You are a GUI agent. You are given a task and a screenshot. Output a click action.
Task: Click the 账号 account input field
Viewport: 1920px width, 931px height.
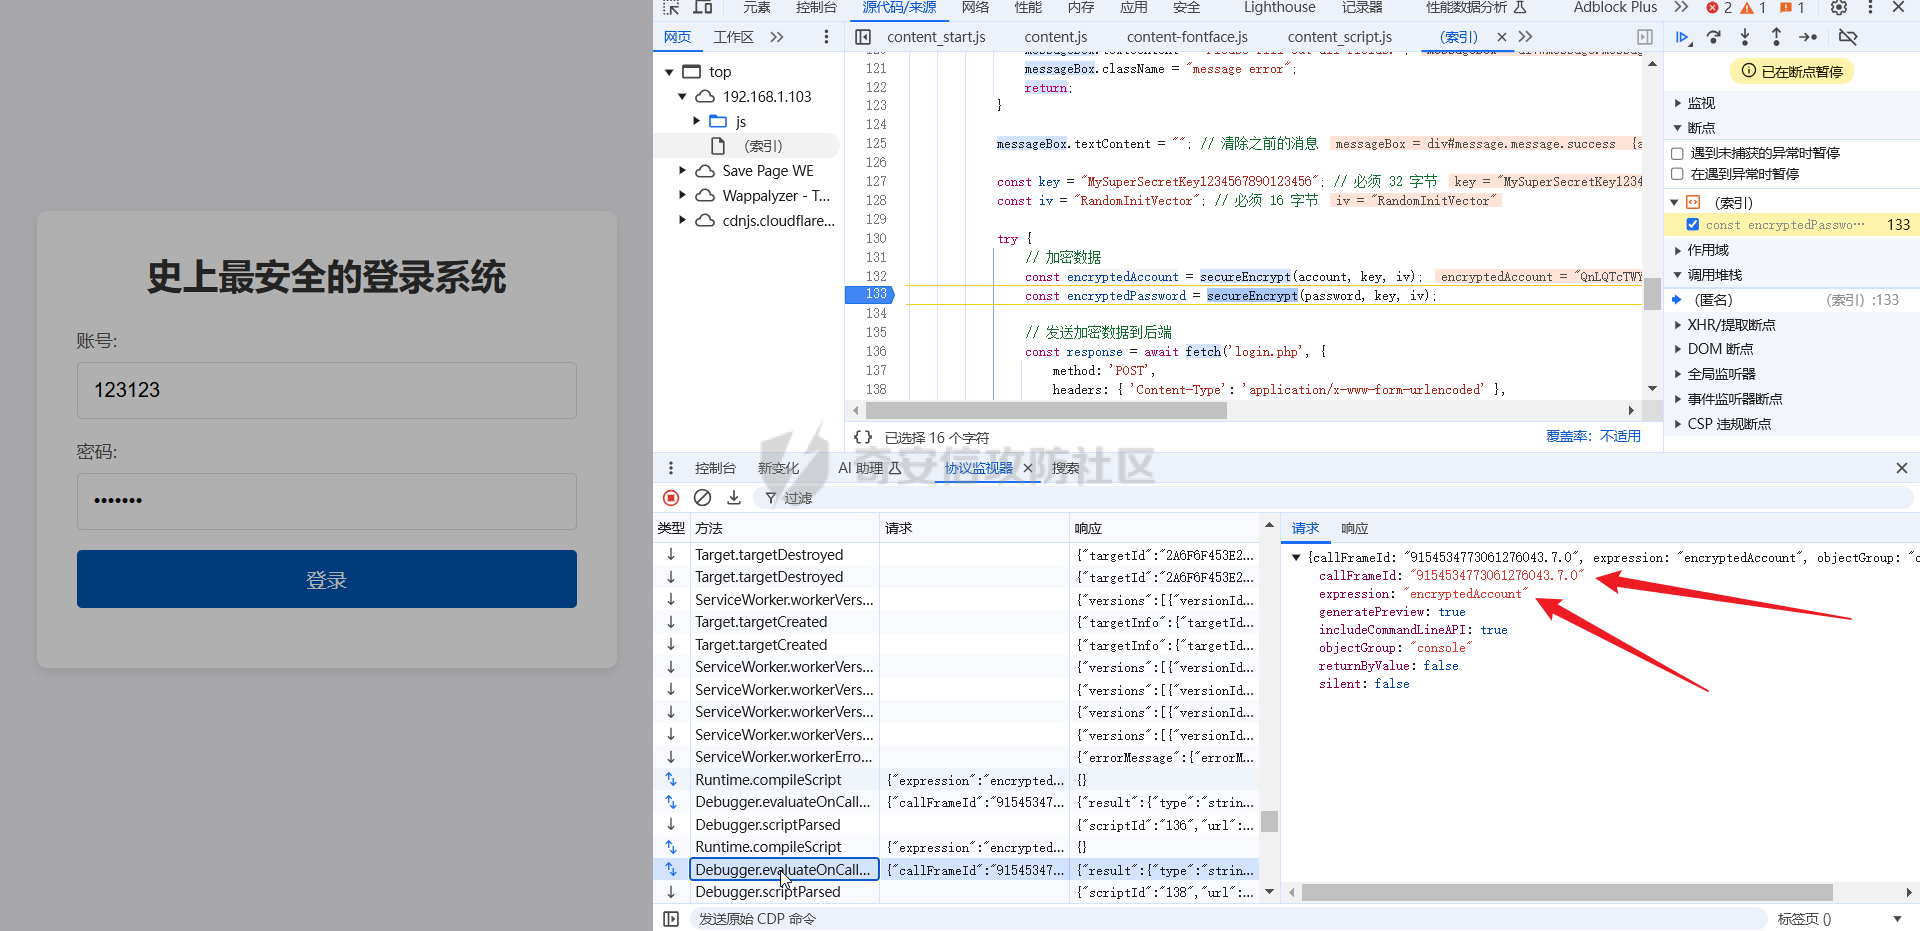[327, 390]
